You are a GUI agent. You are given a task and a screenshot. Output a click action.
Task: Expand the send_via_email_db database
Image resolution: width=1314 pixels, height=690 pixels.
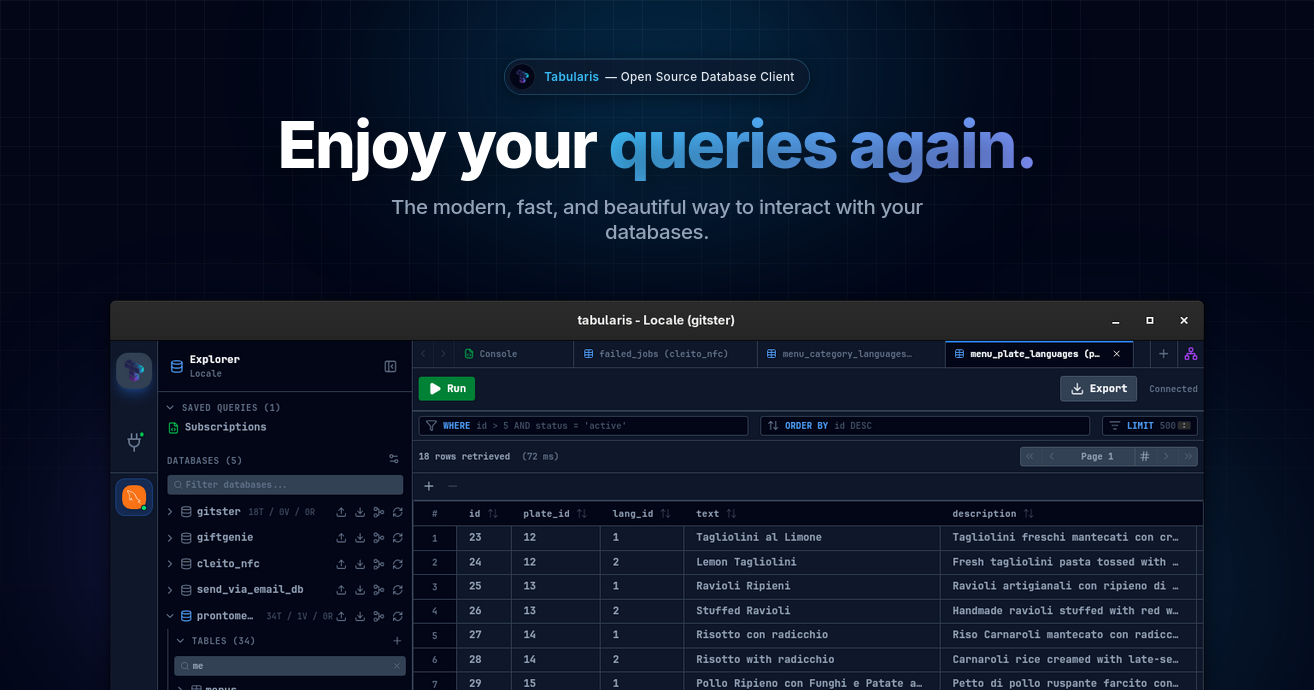click(x=170, y=590)
